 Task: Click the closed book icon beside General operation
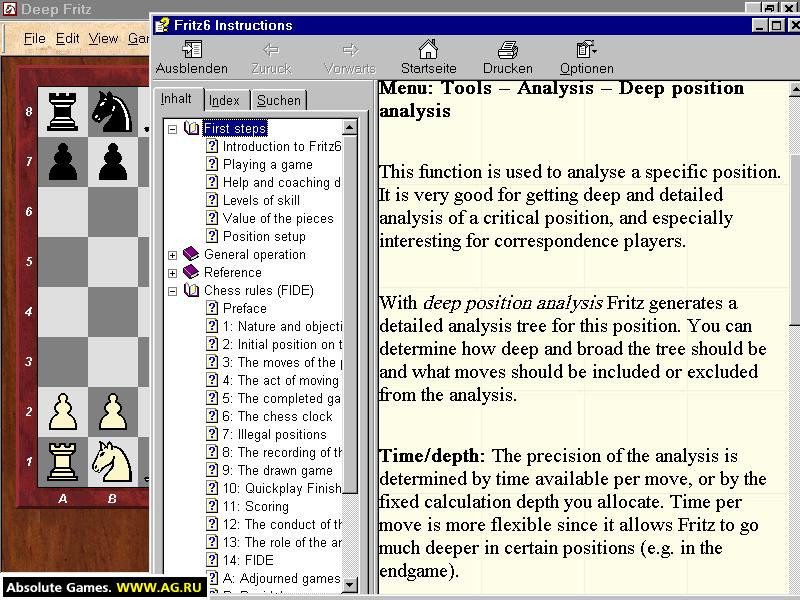click(x=191, y=254)
